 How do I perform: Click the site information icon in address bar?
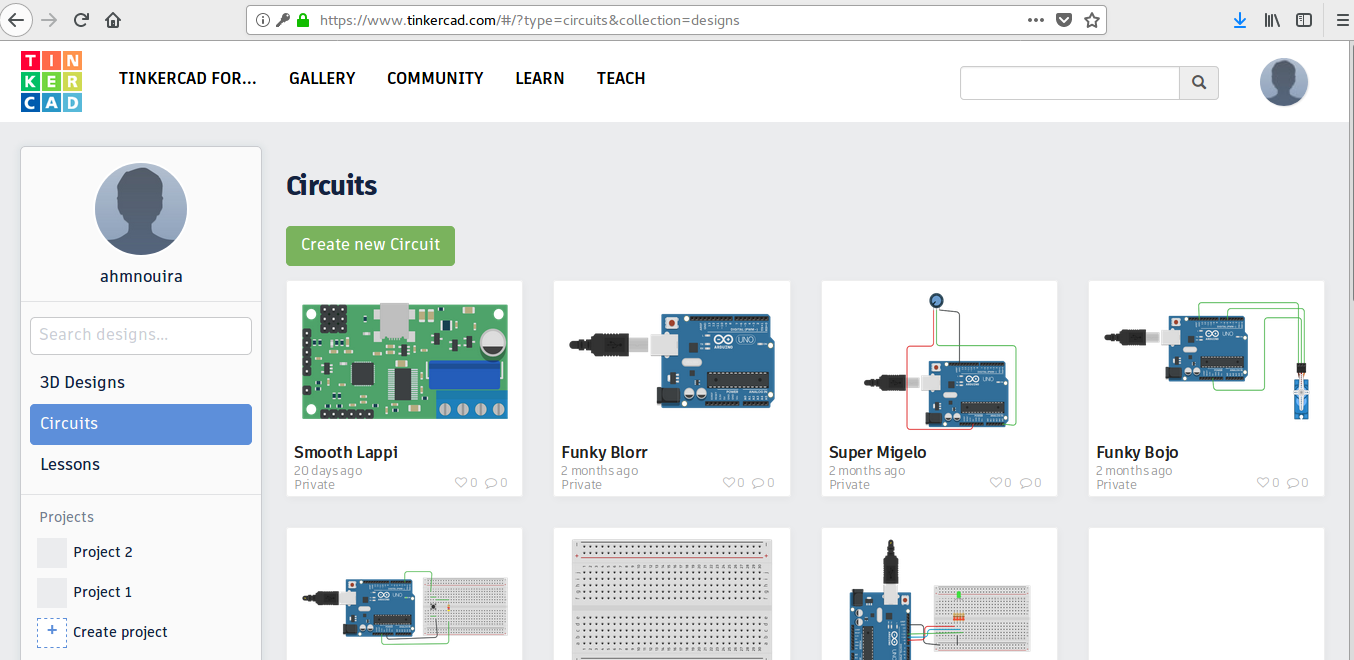(x=263, y=20)
